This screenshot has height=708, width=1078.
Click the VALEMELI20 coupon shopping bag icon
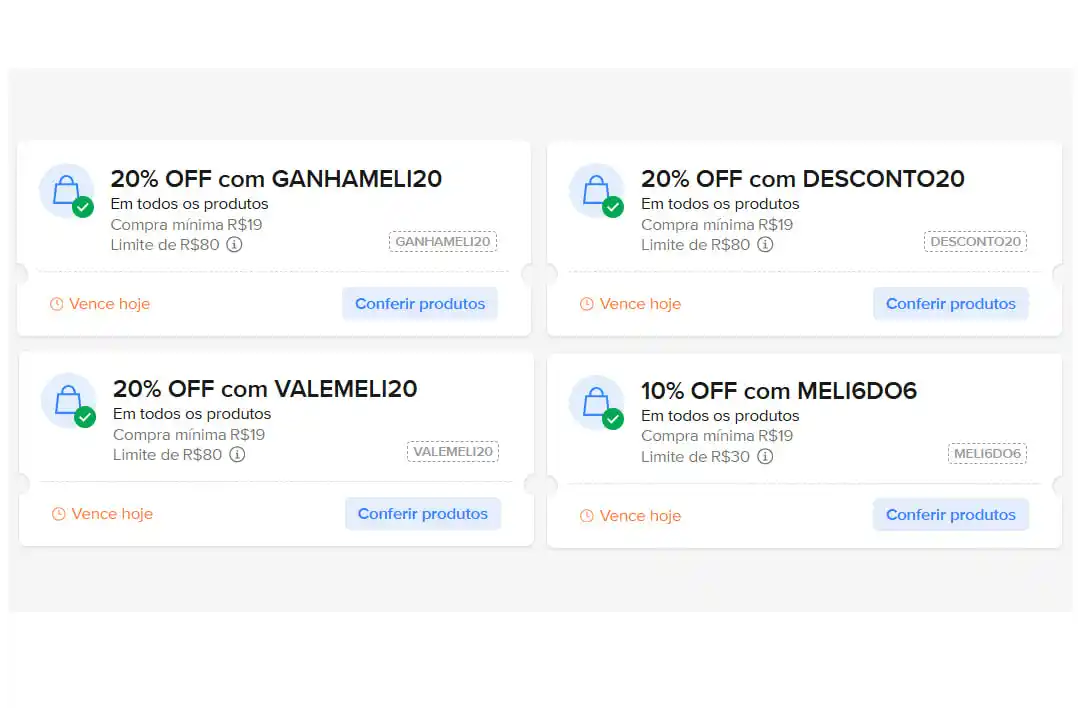click(69, 401)
